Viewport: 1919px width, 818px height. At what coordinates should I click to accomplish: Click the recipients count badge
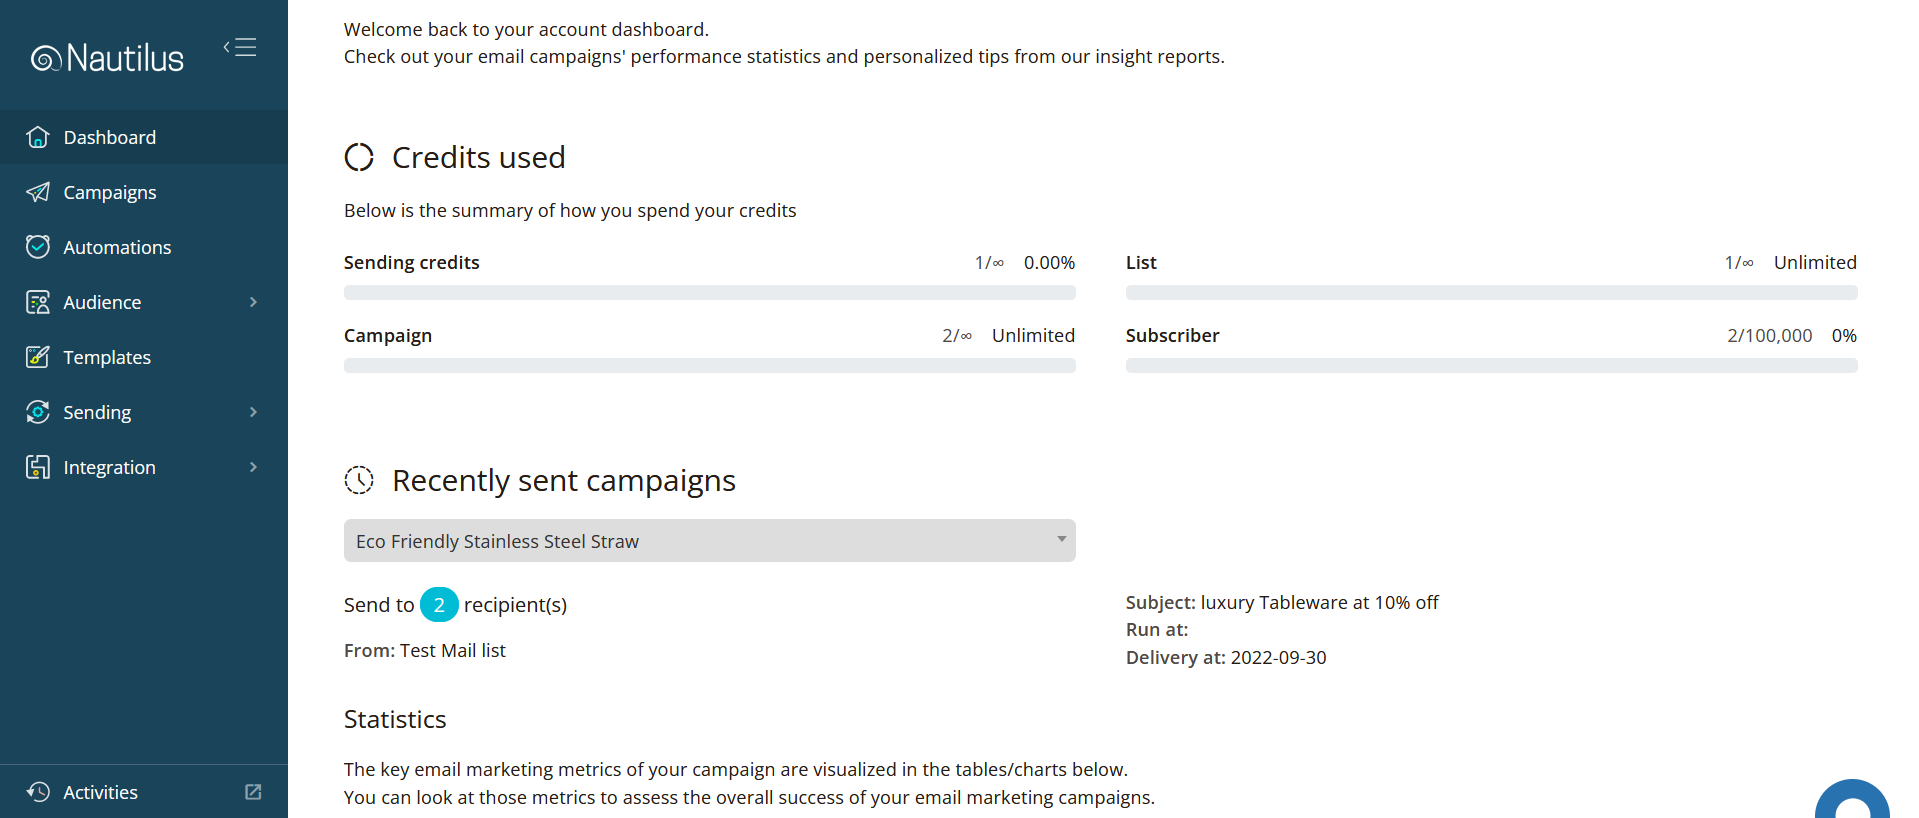tap(439, 605)
